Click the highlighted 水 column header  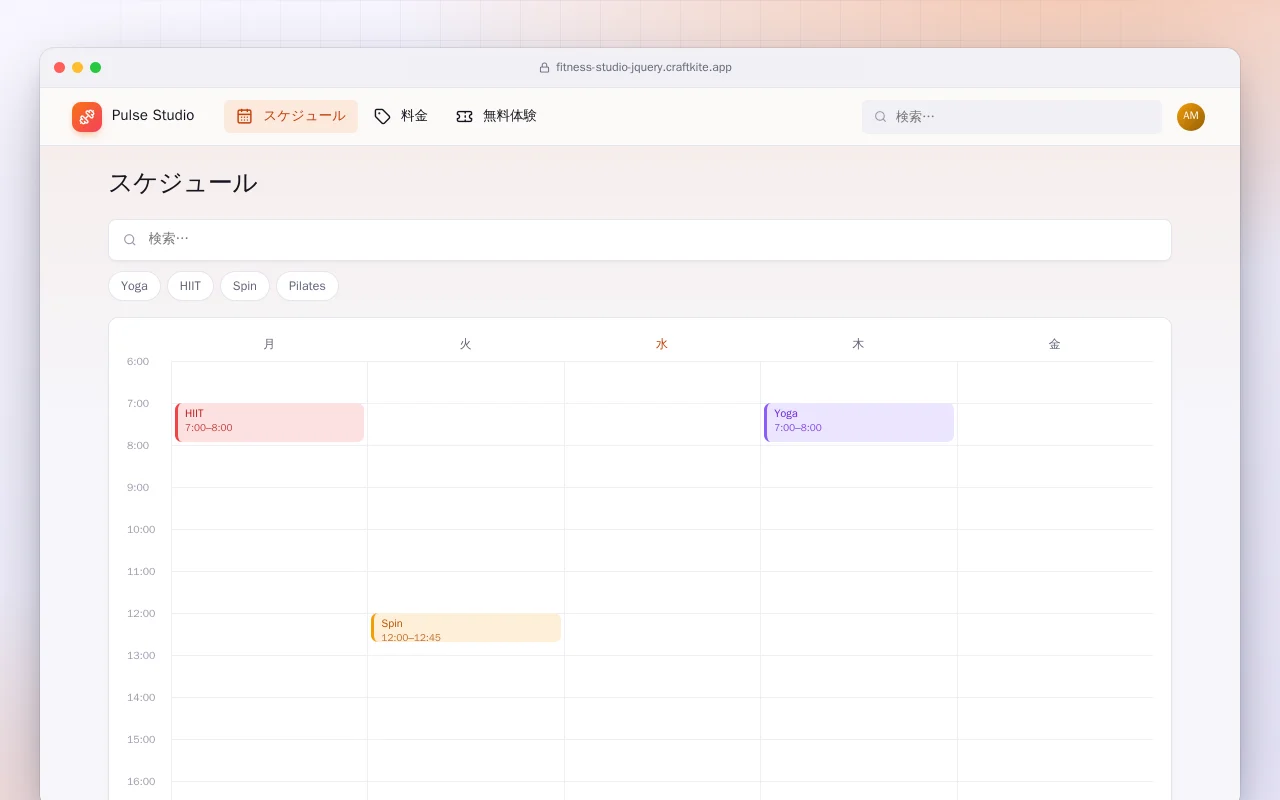(x=662, y=344)
